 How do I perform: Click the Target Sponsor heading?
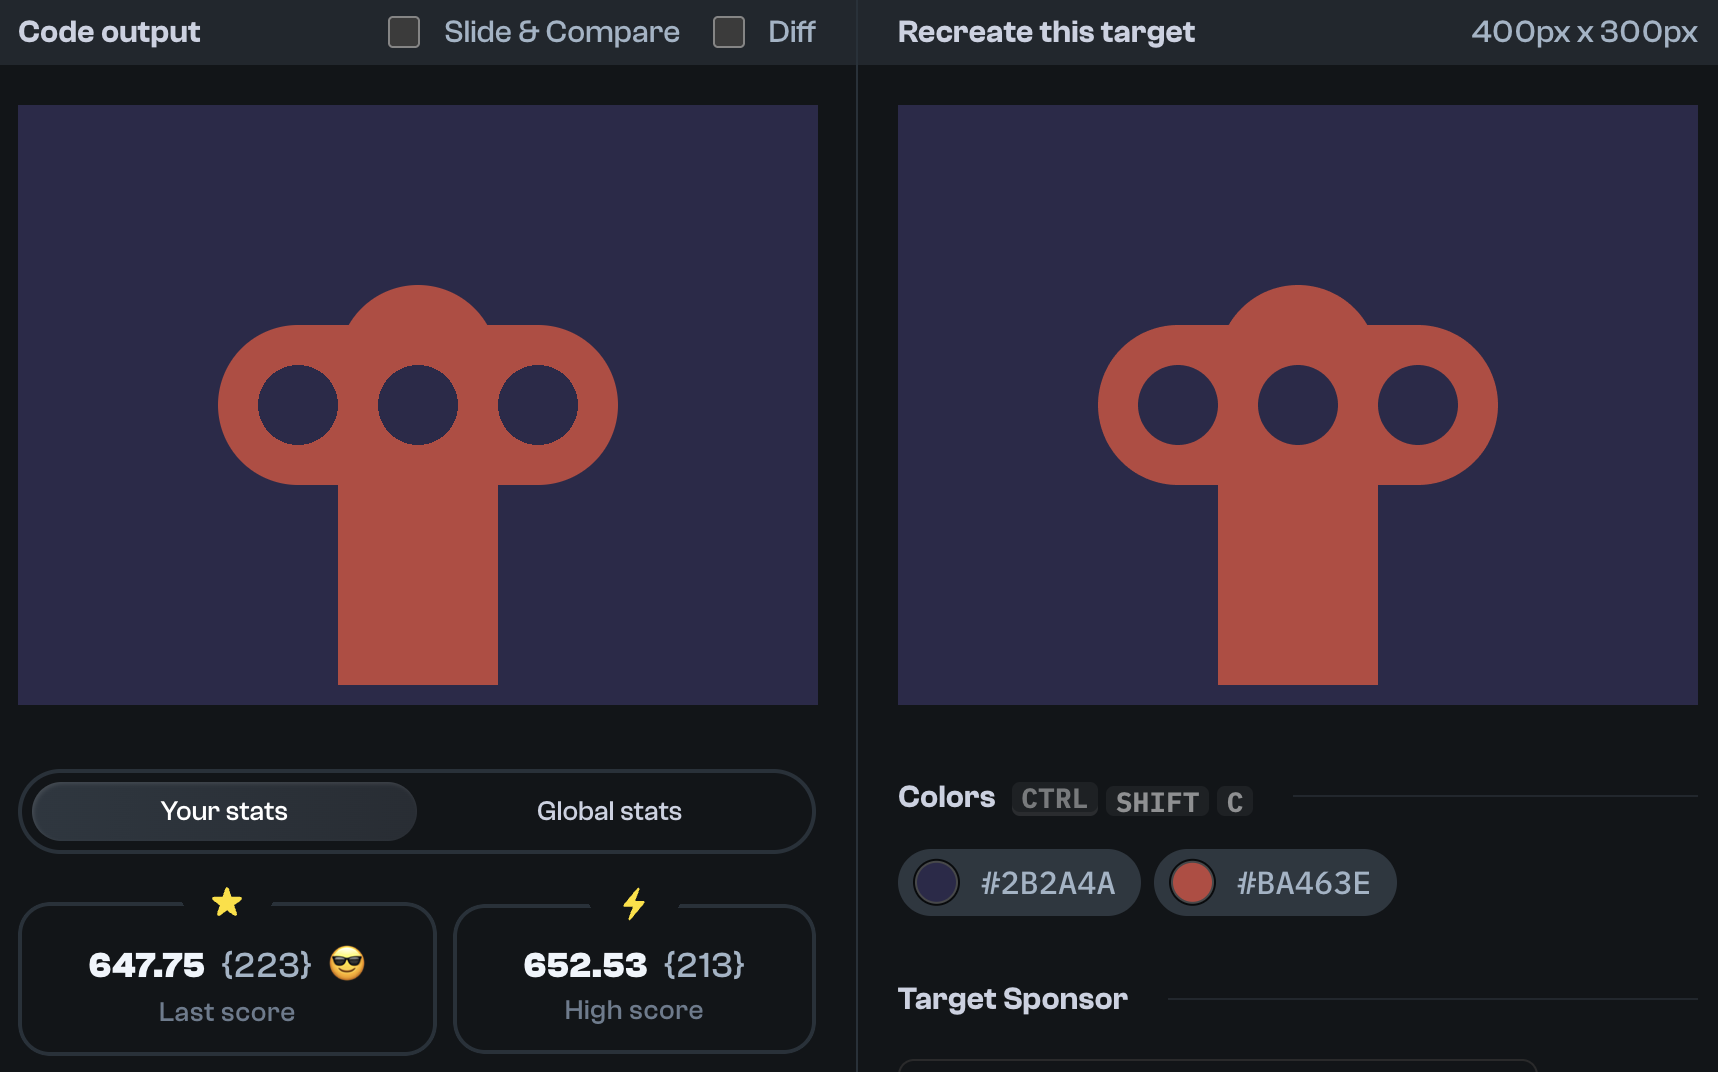click(1012, 999)
